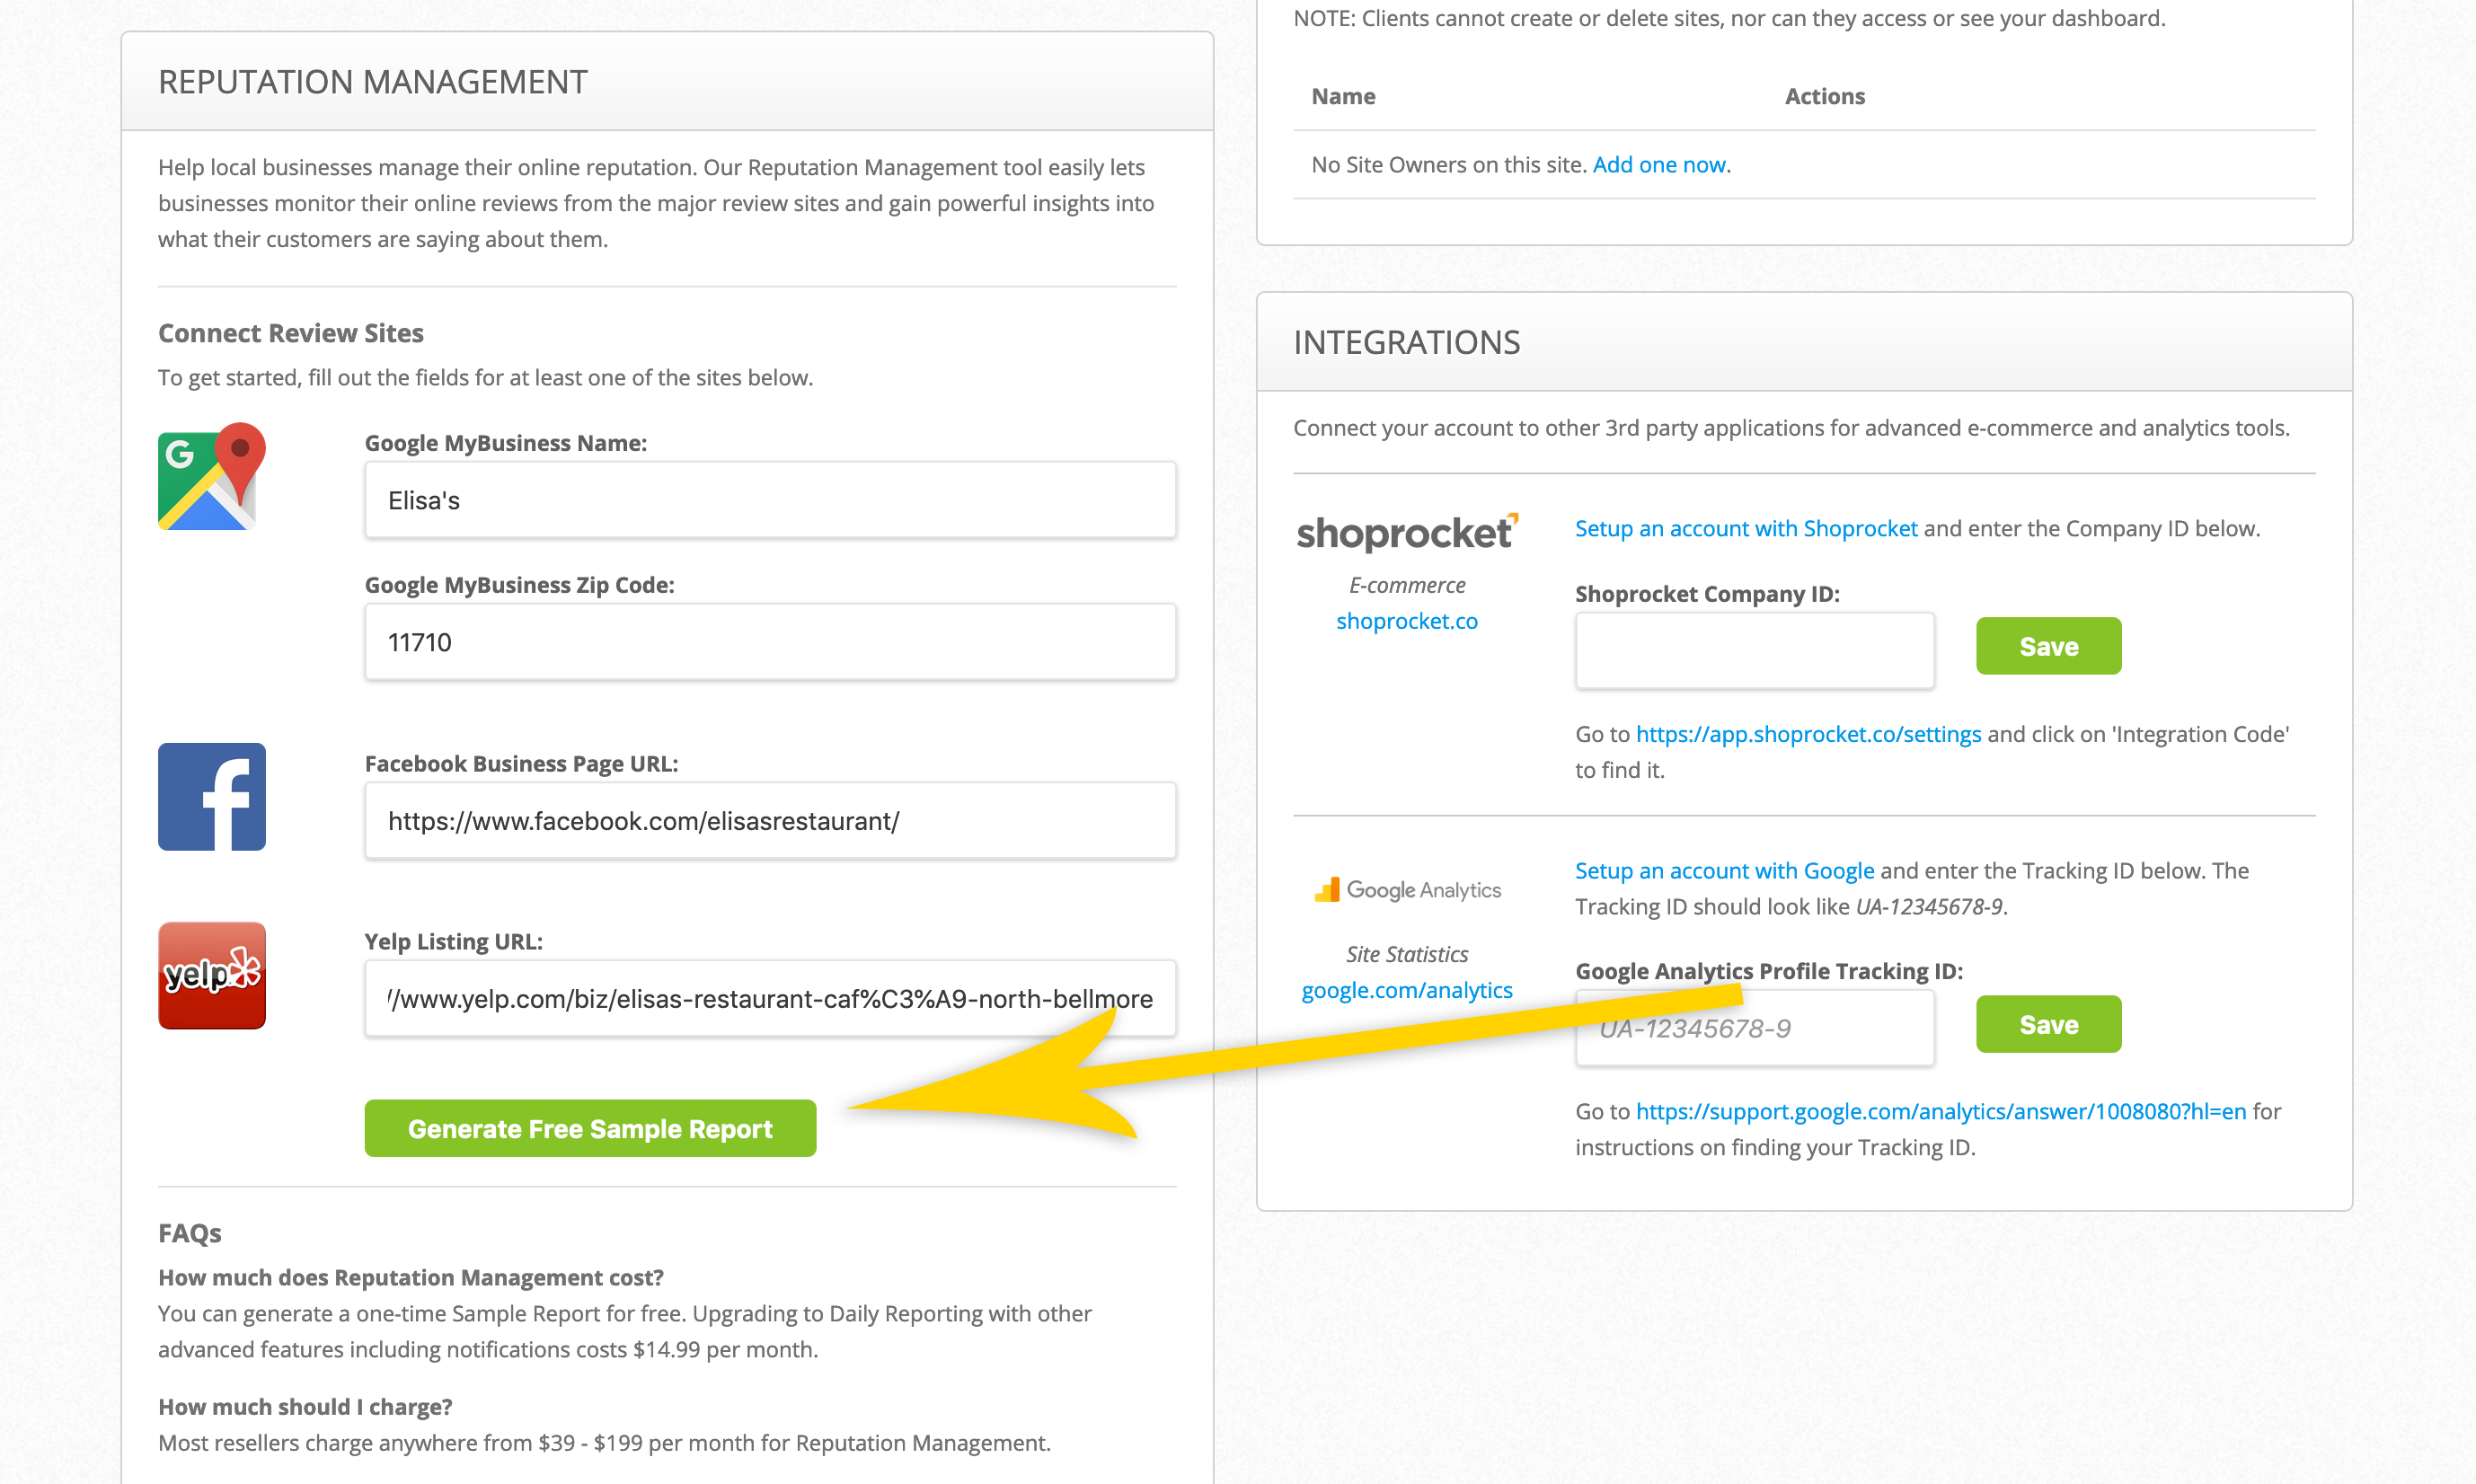The height and width of the screenshot is (1484, 2476).
Task: Click the Yelp logo icon
Action: click(x=212, y=975)
